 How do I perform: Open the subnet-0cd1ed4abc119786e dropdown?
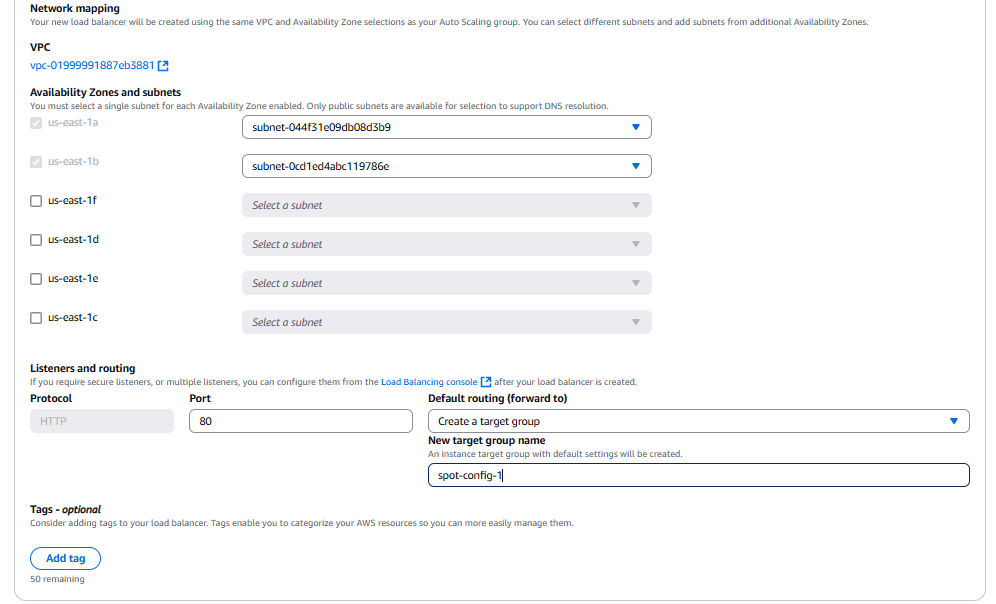(x=446, y=166)
